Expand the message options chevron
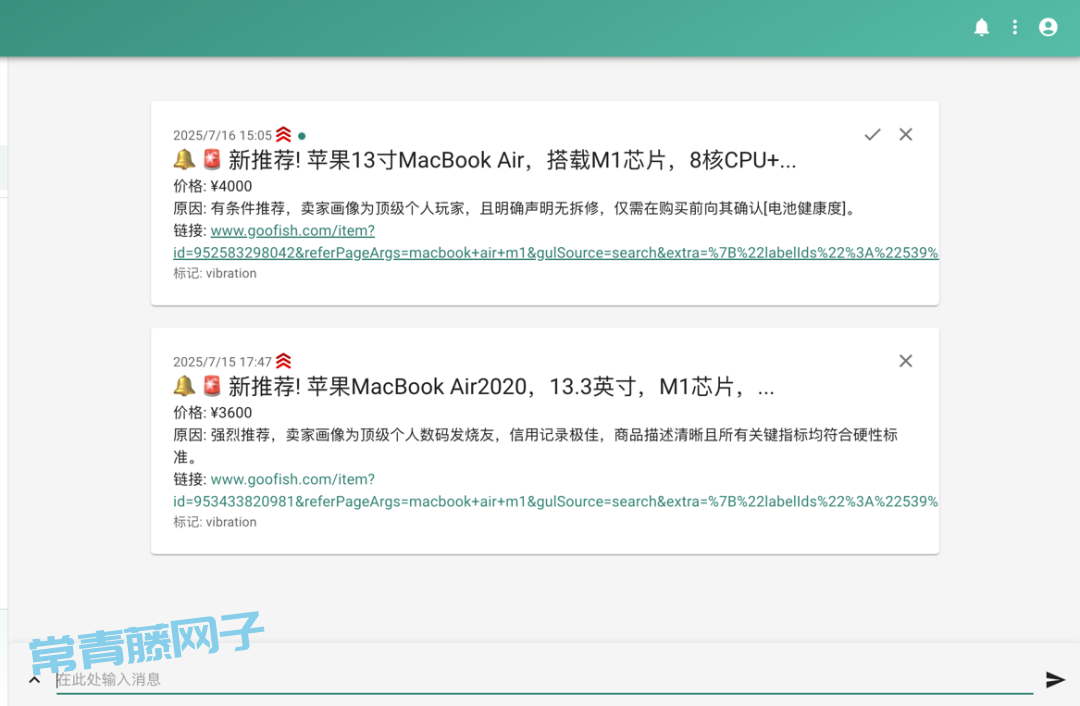Viewport: 1080px width, 706px height. (x=34, y=681)
